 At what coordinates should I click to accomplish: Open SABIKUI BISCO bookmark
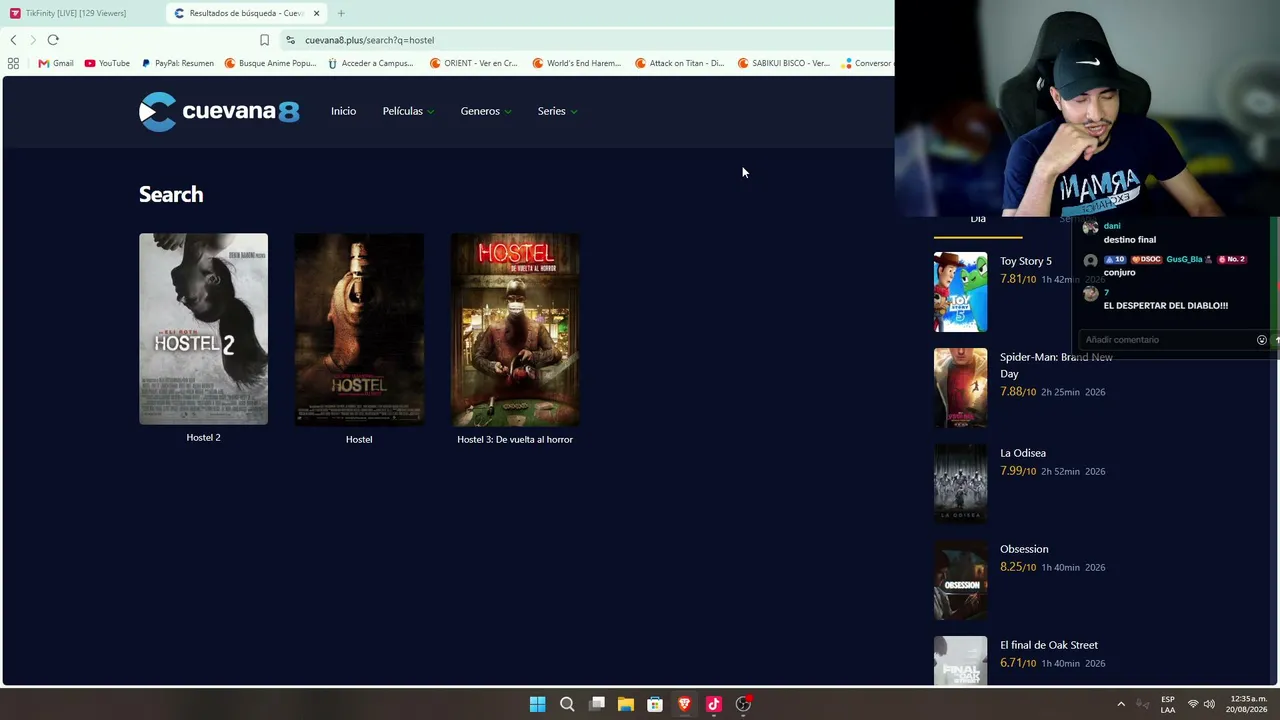coord(783,63)
